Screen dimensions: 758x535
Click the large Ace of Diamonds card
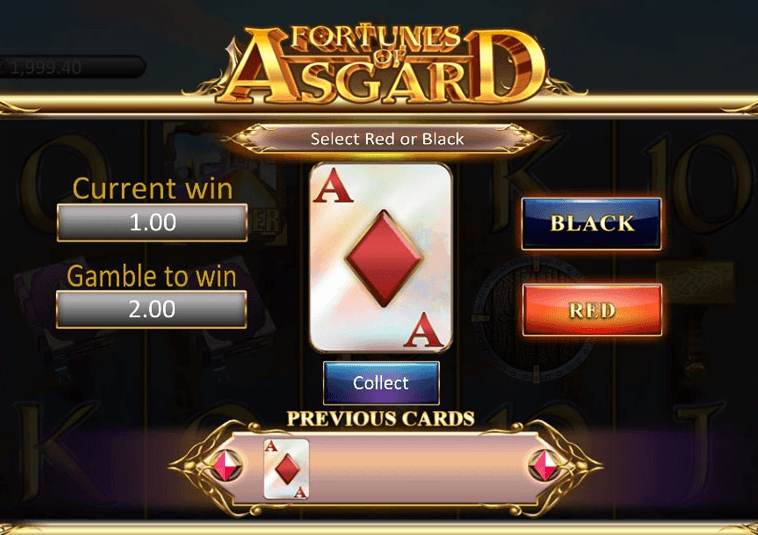(x=381, y=258)
